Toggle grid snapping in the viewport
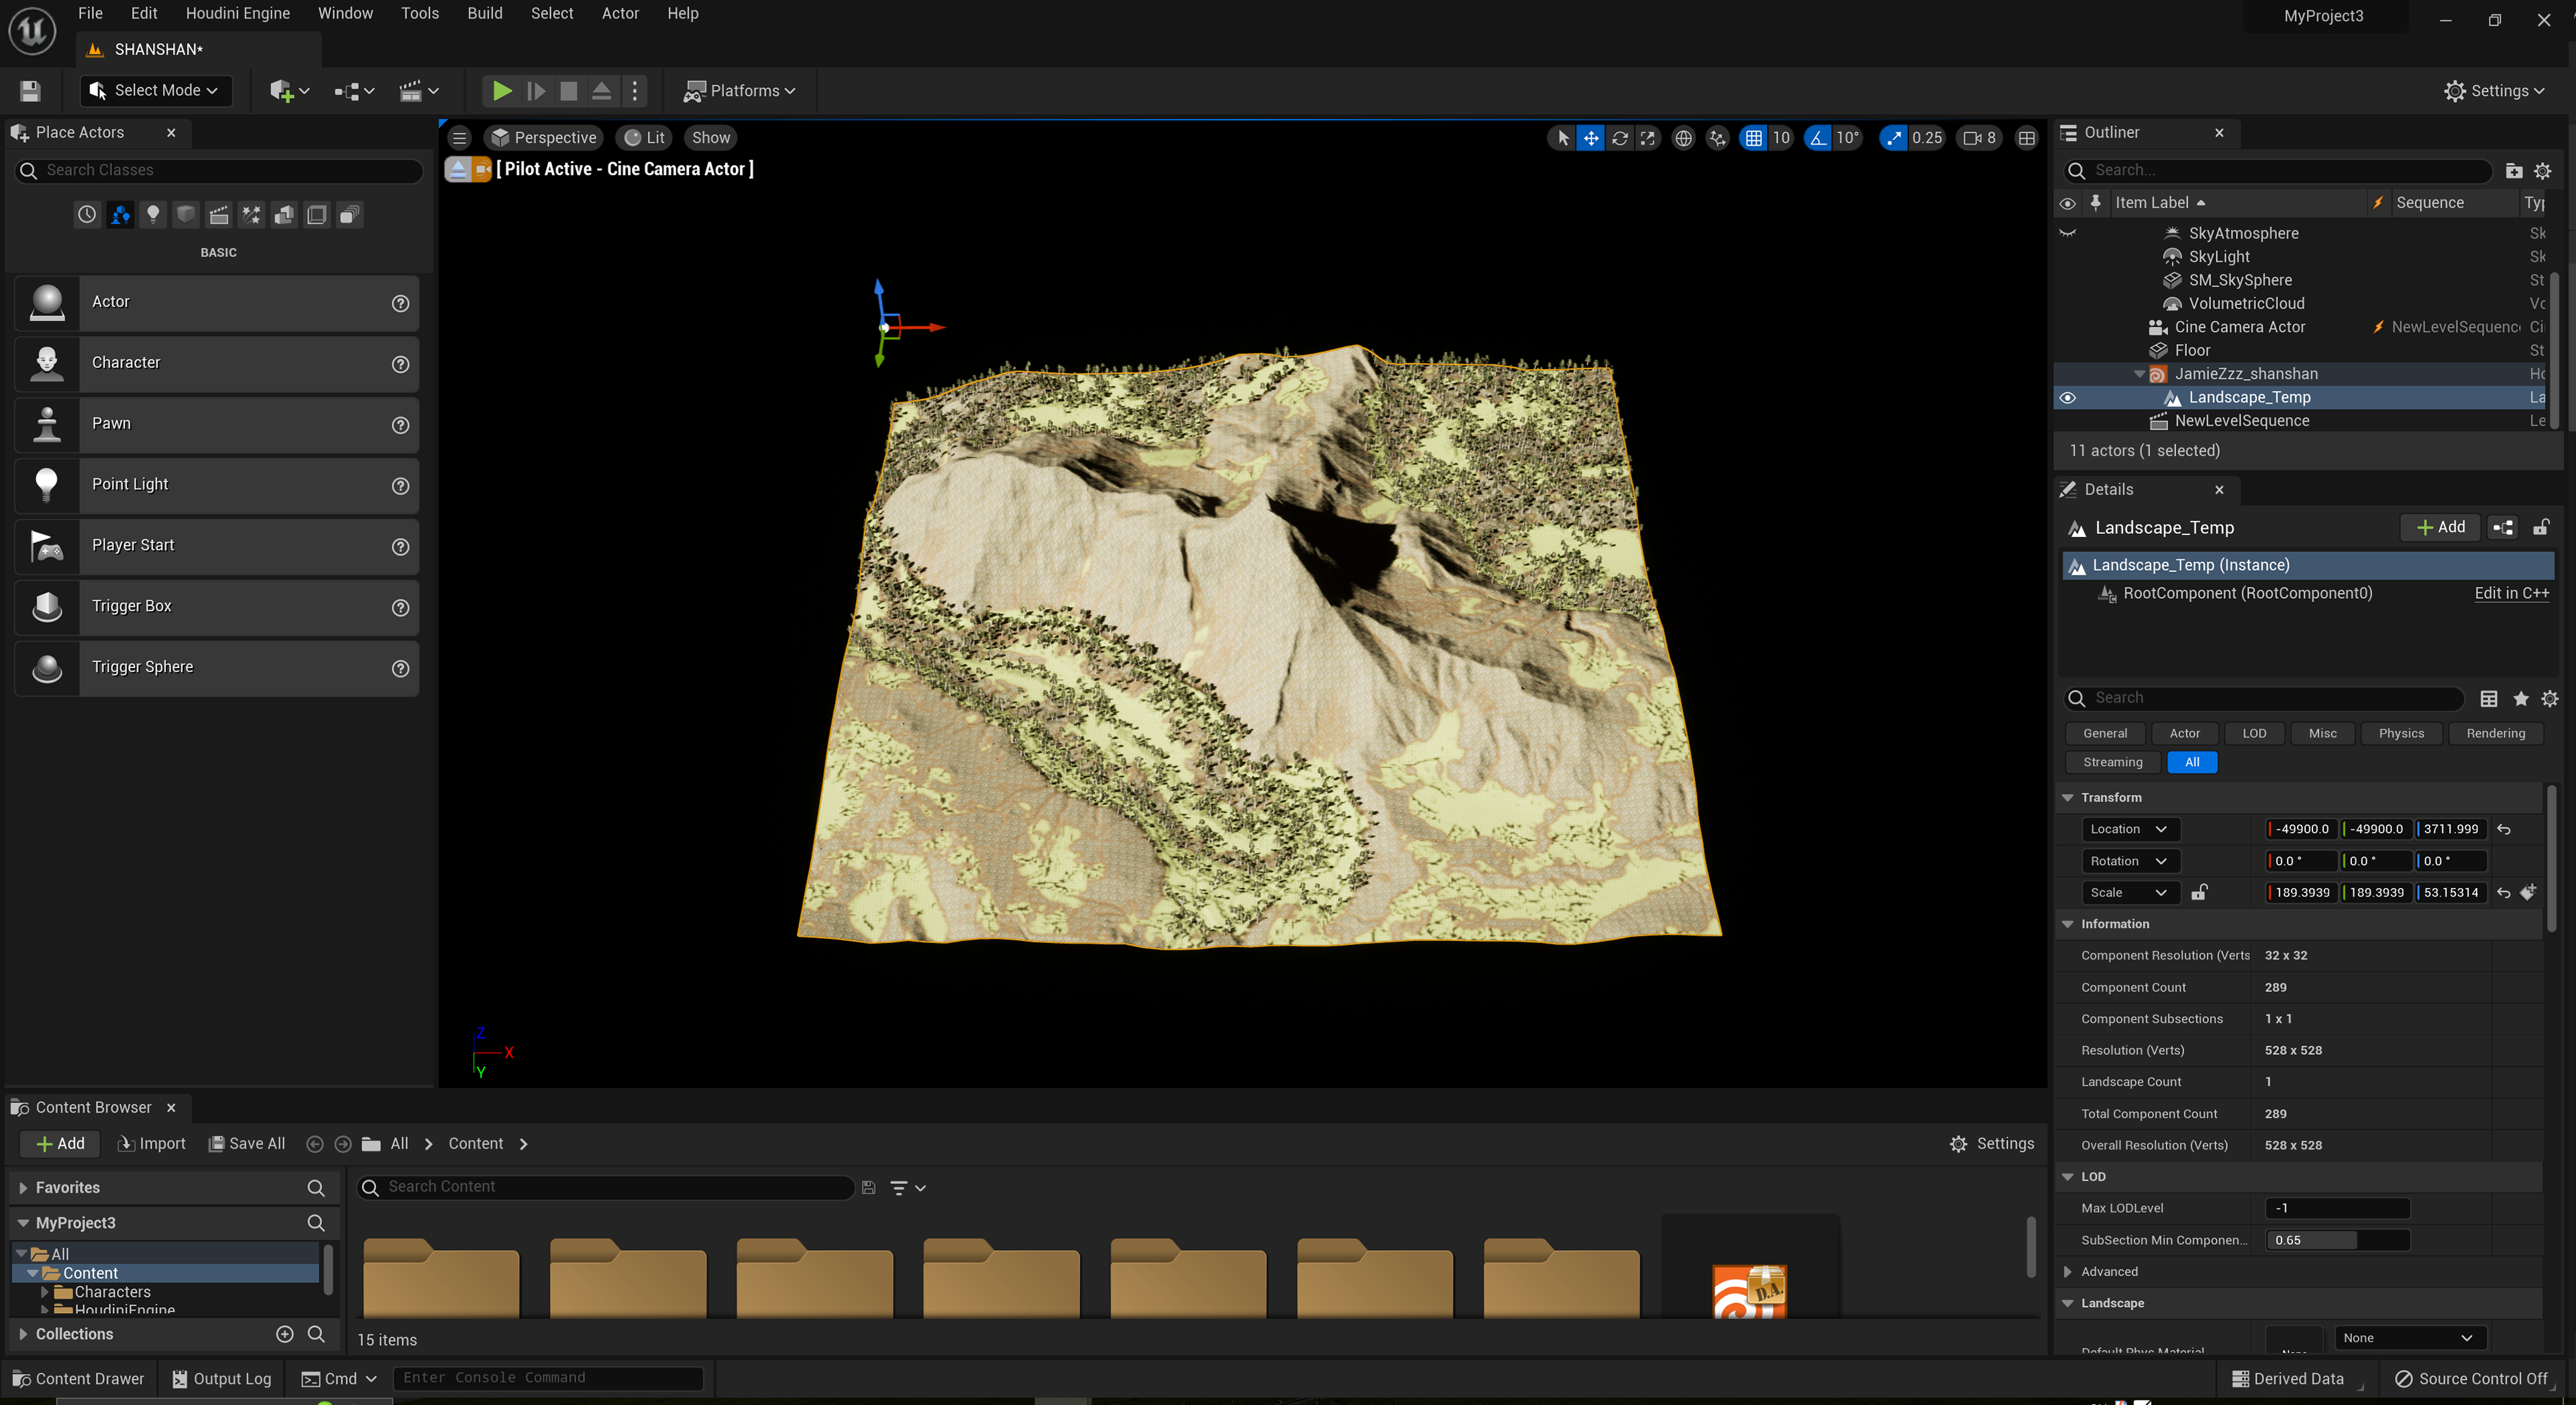 (x=1754, y=138)
